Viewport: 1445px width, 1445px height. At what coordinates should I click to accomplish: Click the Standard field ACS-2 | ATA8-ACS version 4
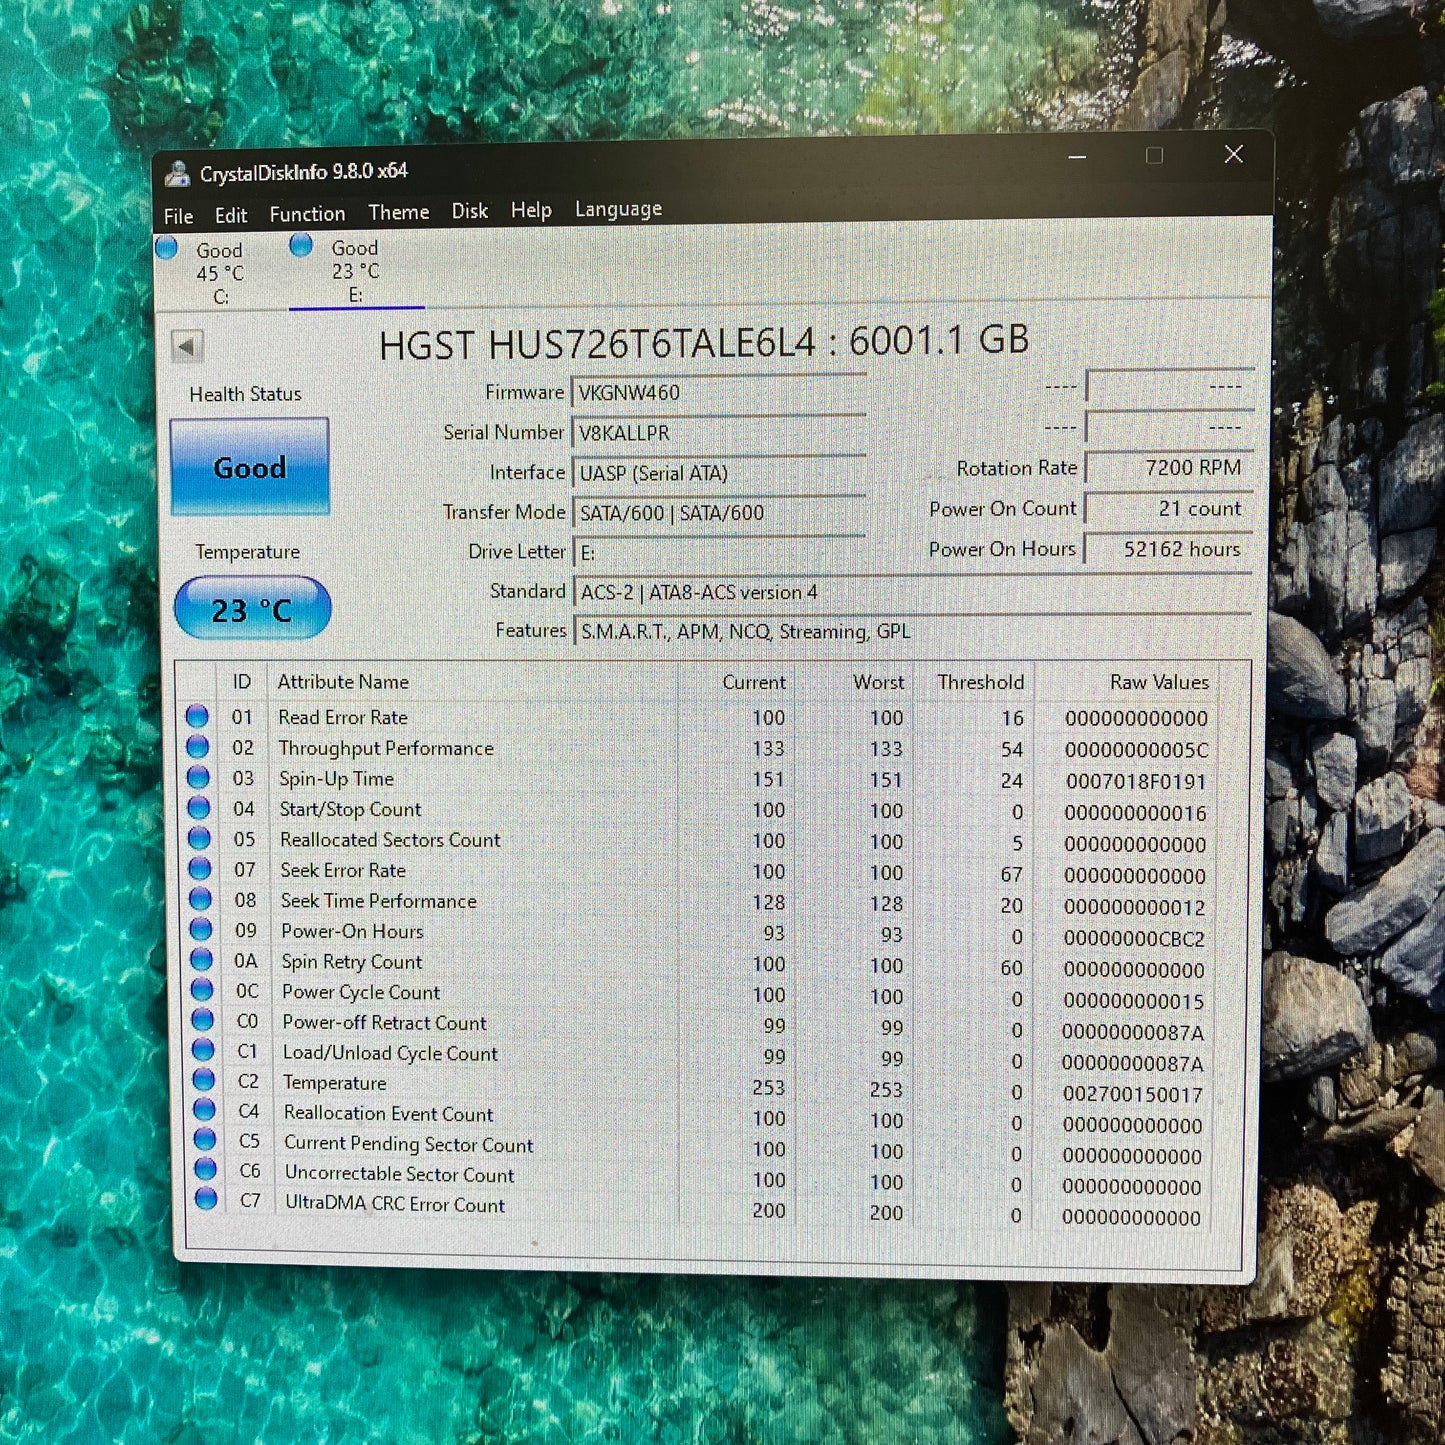tap(912, 592)
